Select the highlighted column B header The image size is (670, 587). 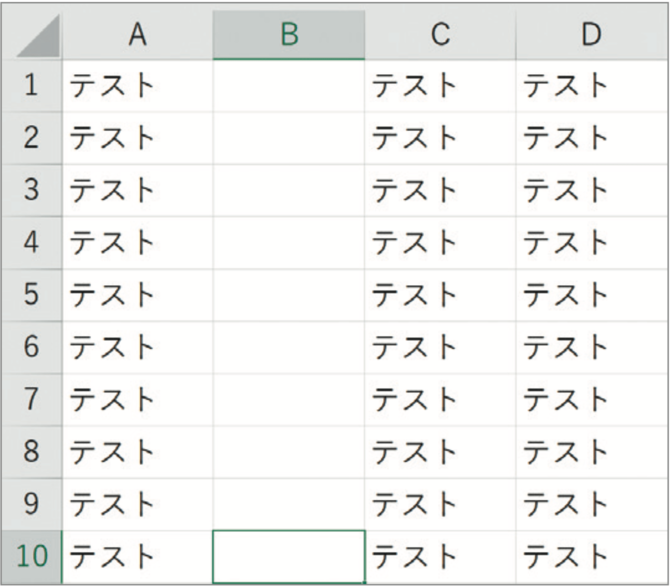pos(289,34)
